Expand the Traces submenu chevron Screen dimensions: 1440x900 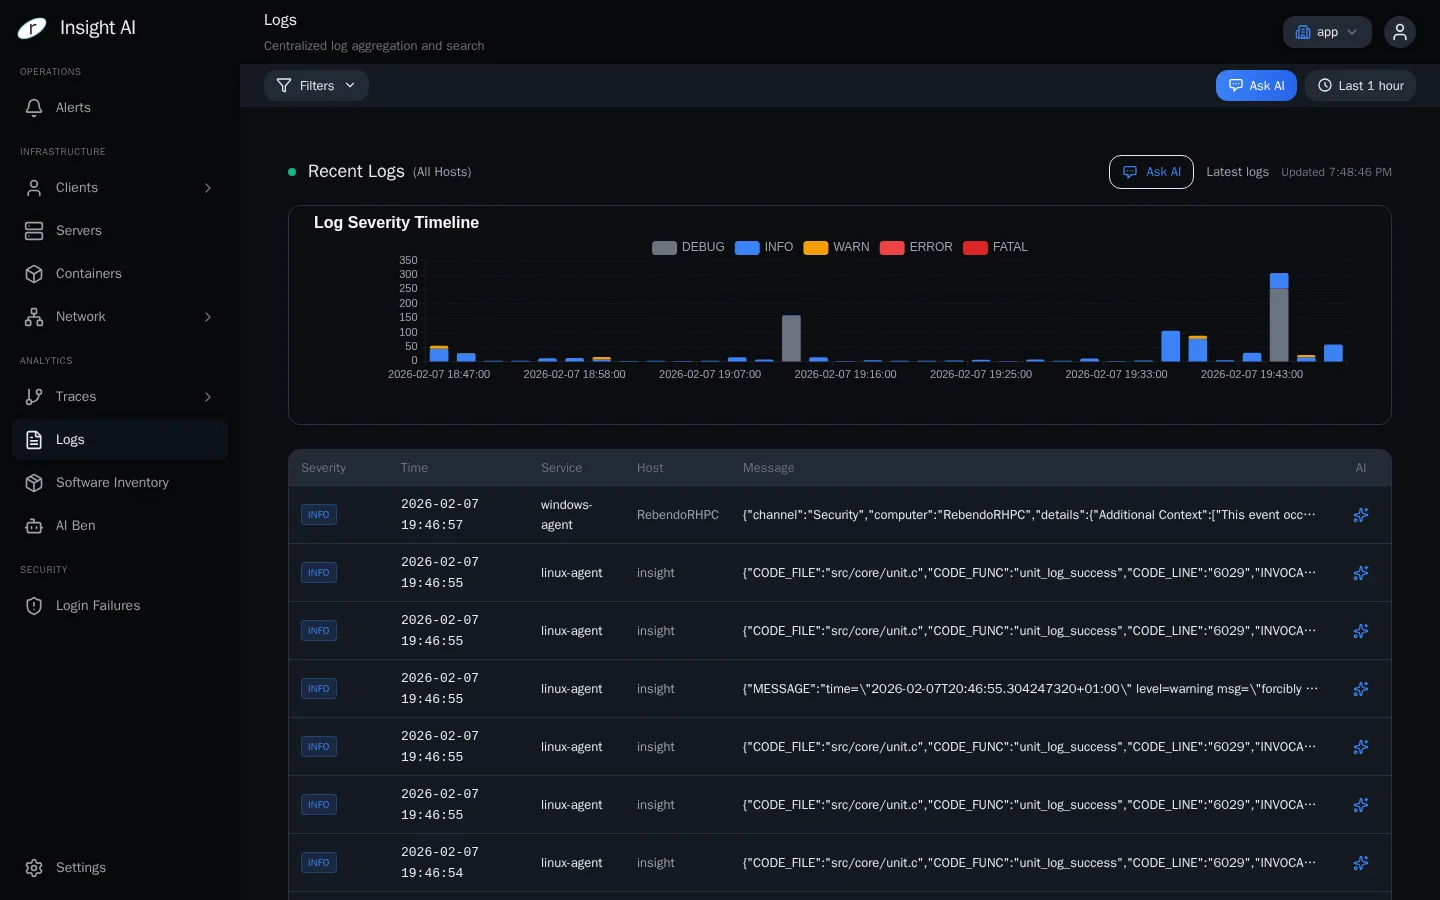(x=208, y=397)
